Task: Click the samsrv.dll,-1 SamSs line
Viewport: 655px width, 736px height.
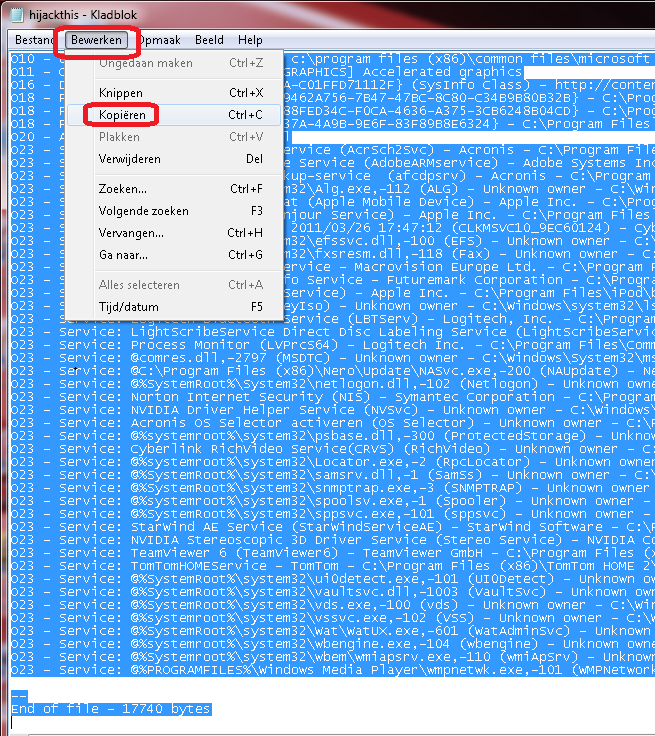Action: click(x=332, y=475)
